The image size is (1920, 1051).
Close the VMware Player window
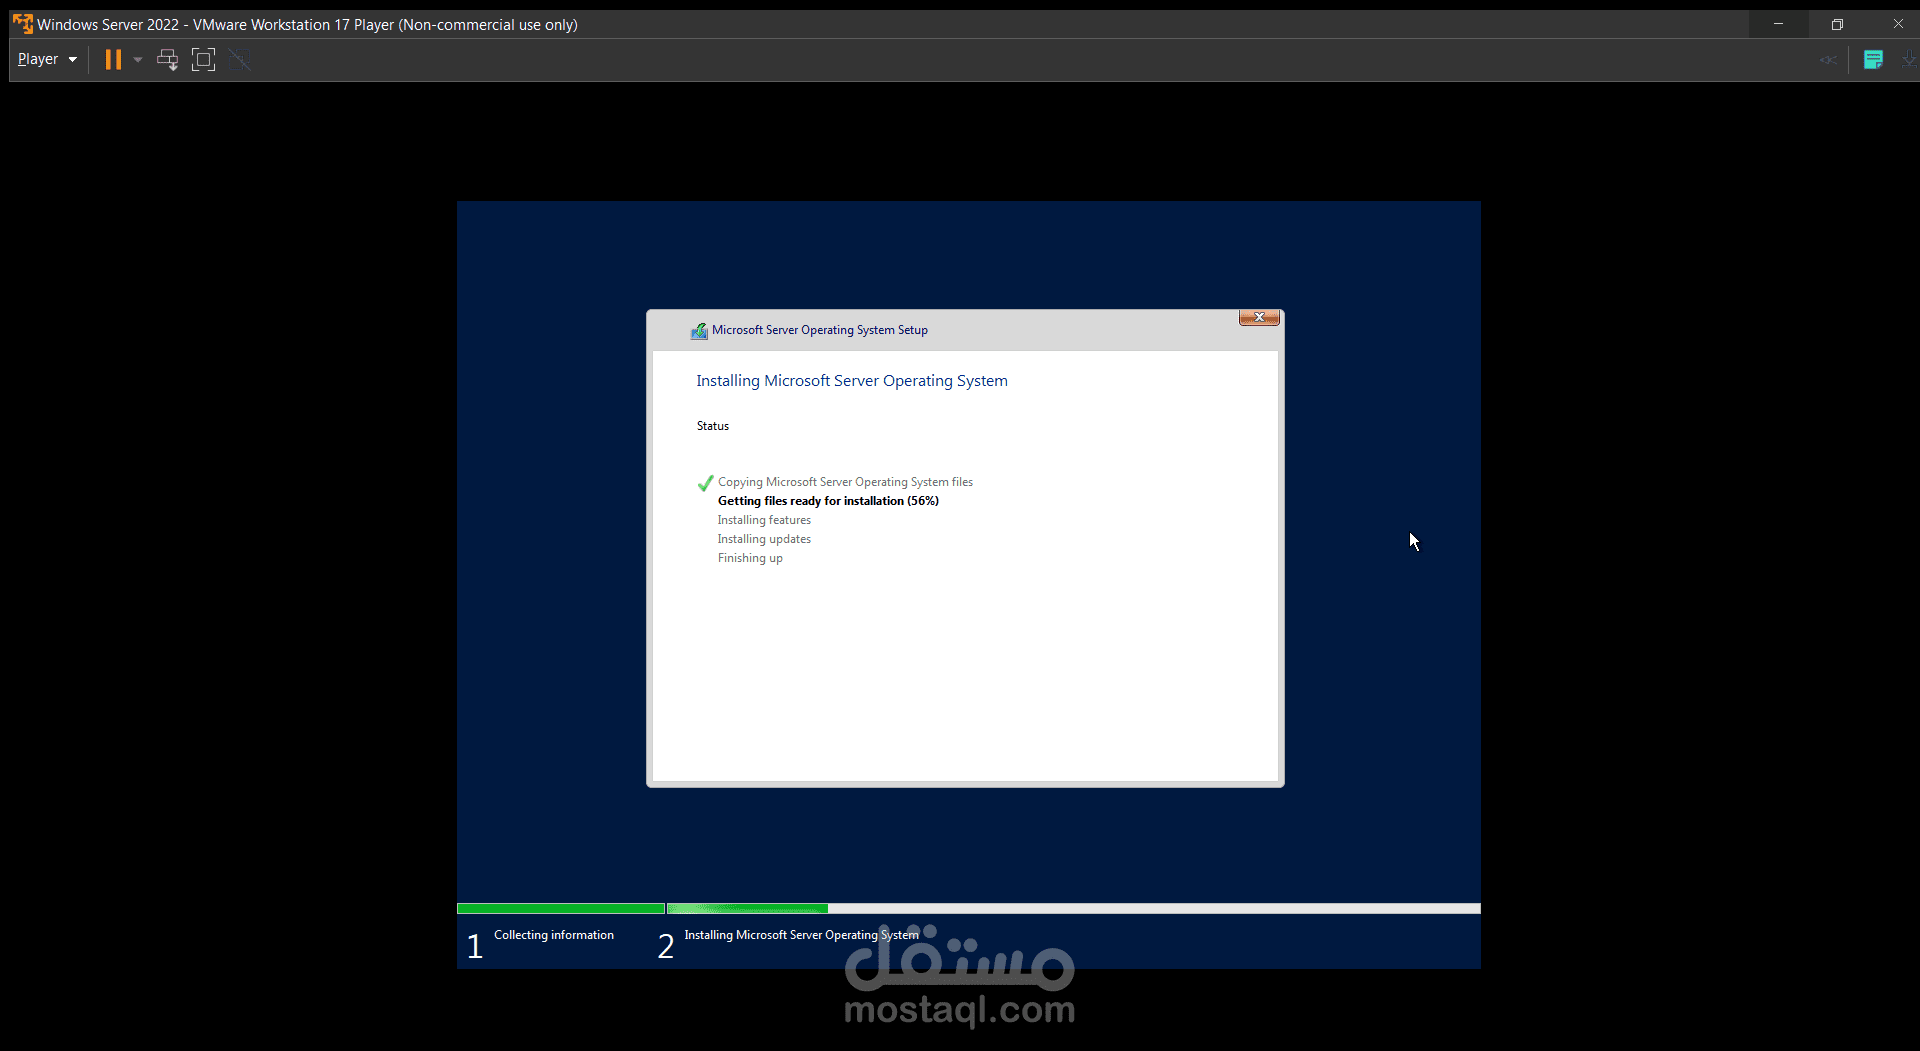tap(1897, 24)
